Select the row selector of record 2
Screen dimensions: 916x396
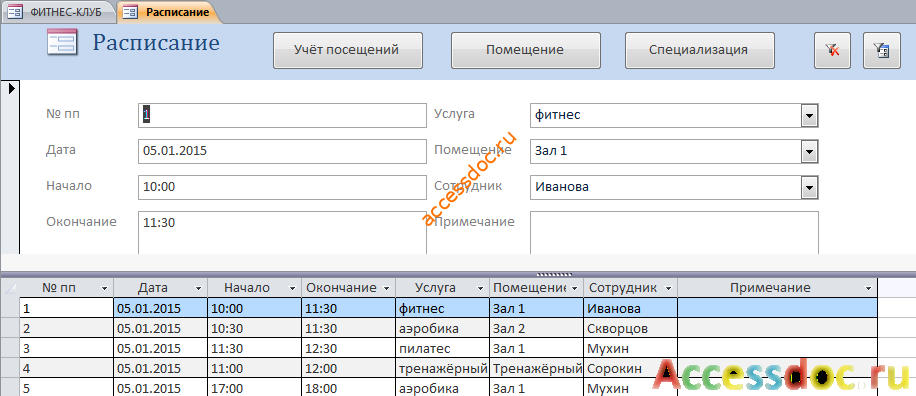click(10, 328)
